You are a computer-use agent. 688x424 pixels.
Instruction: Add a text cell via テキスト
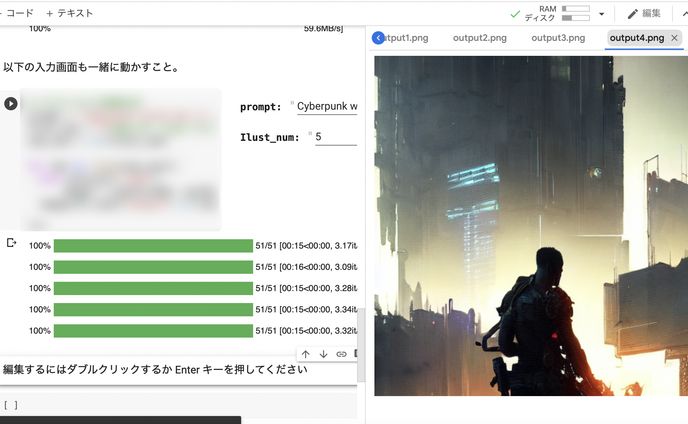(69, 13)
